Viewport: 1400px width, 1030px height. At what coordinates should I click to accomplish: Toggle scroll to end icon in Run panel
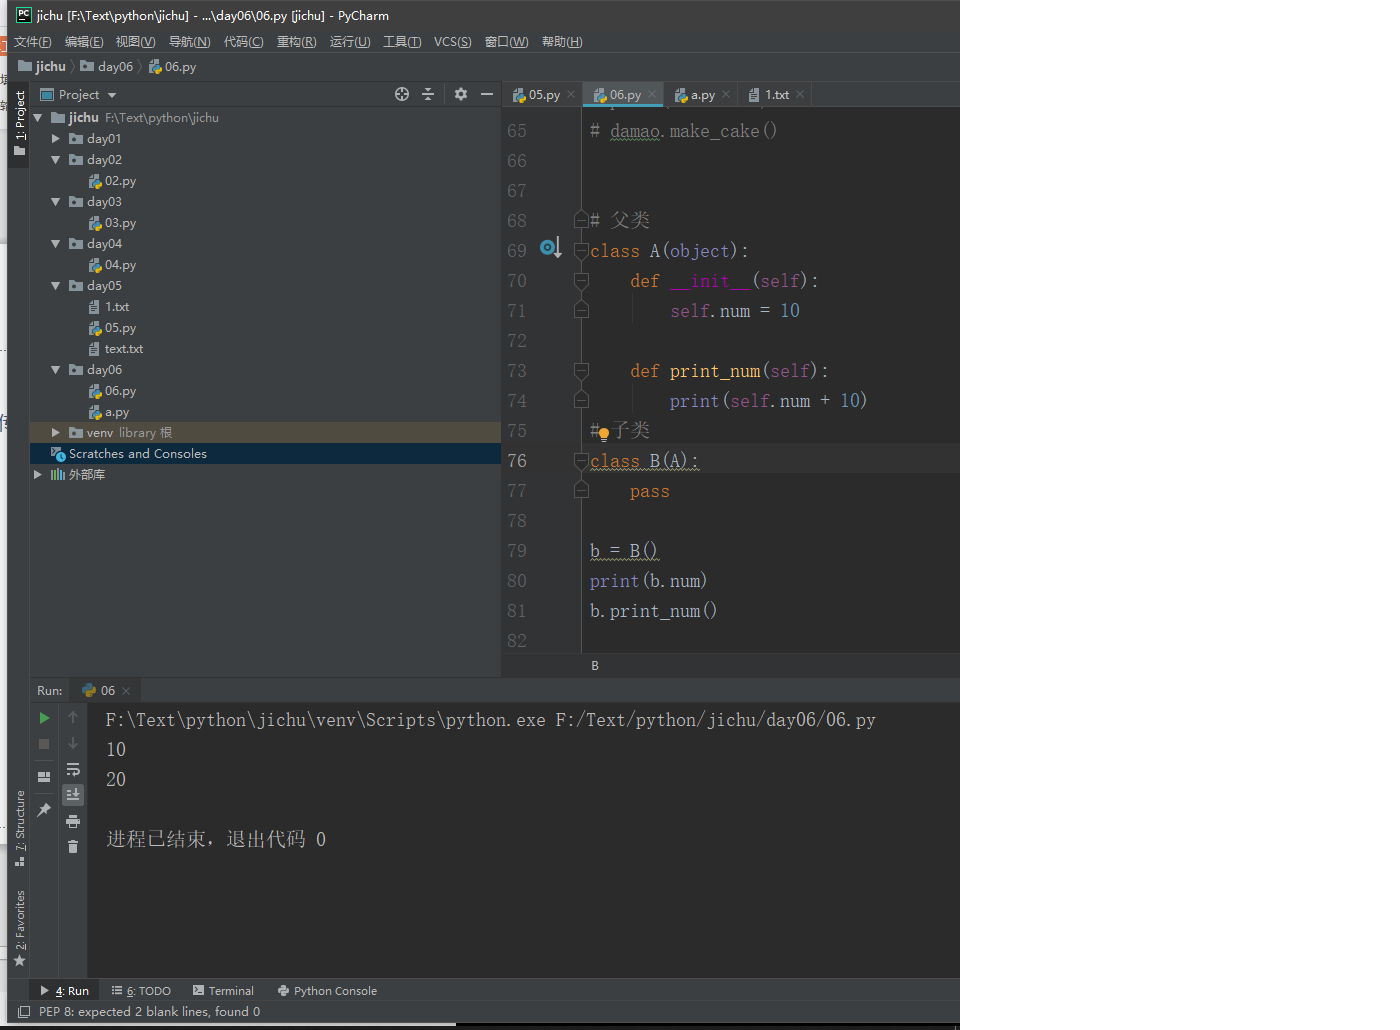click(x=73, y=795)
